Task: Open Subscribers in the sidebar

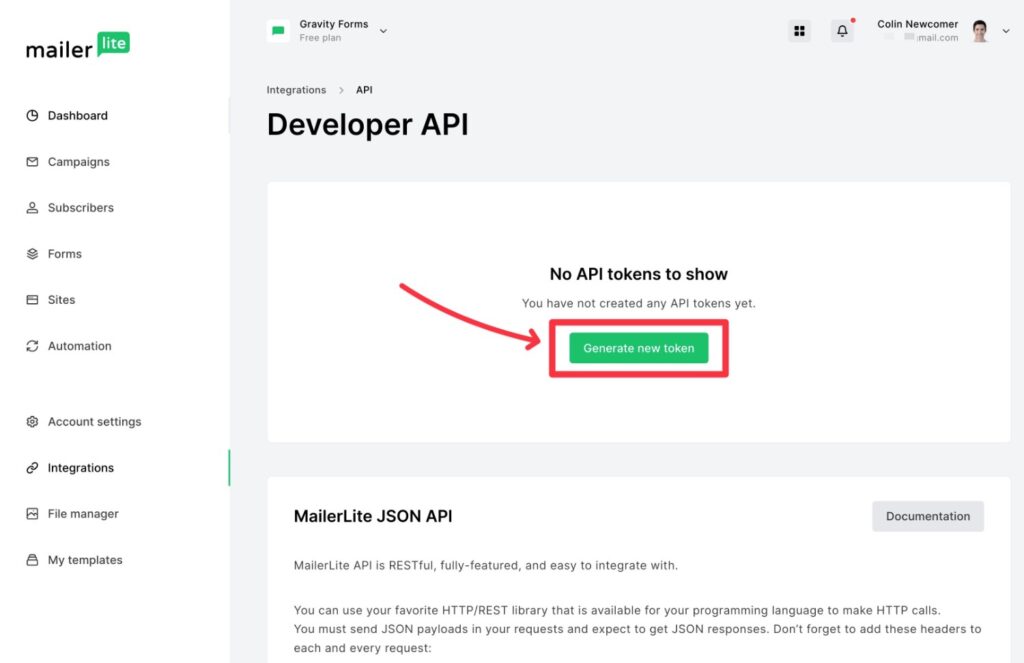Action: 80,208
